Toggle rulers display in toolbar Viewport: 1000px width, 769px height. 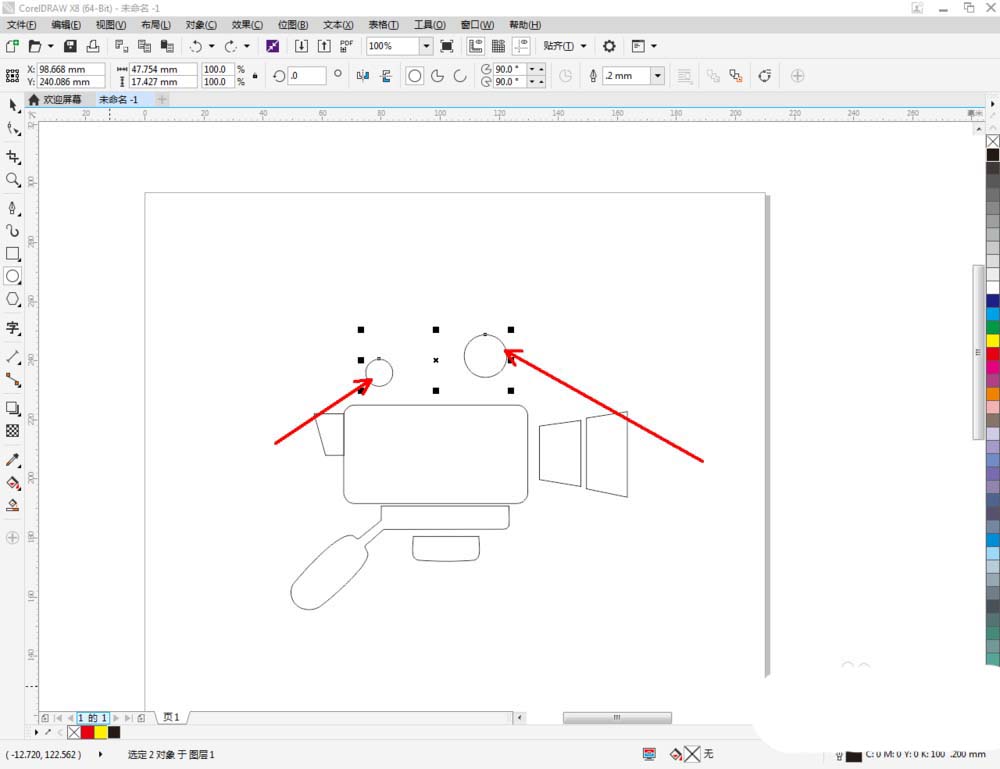[x=476, y=46]
